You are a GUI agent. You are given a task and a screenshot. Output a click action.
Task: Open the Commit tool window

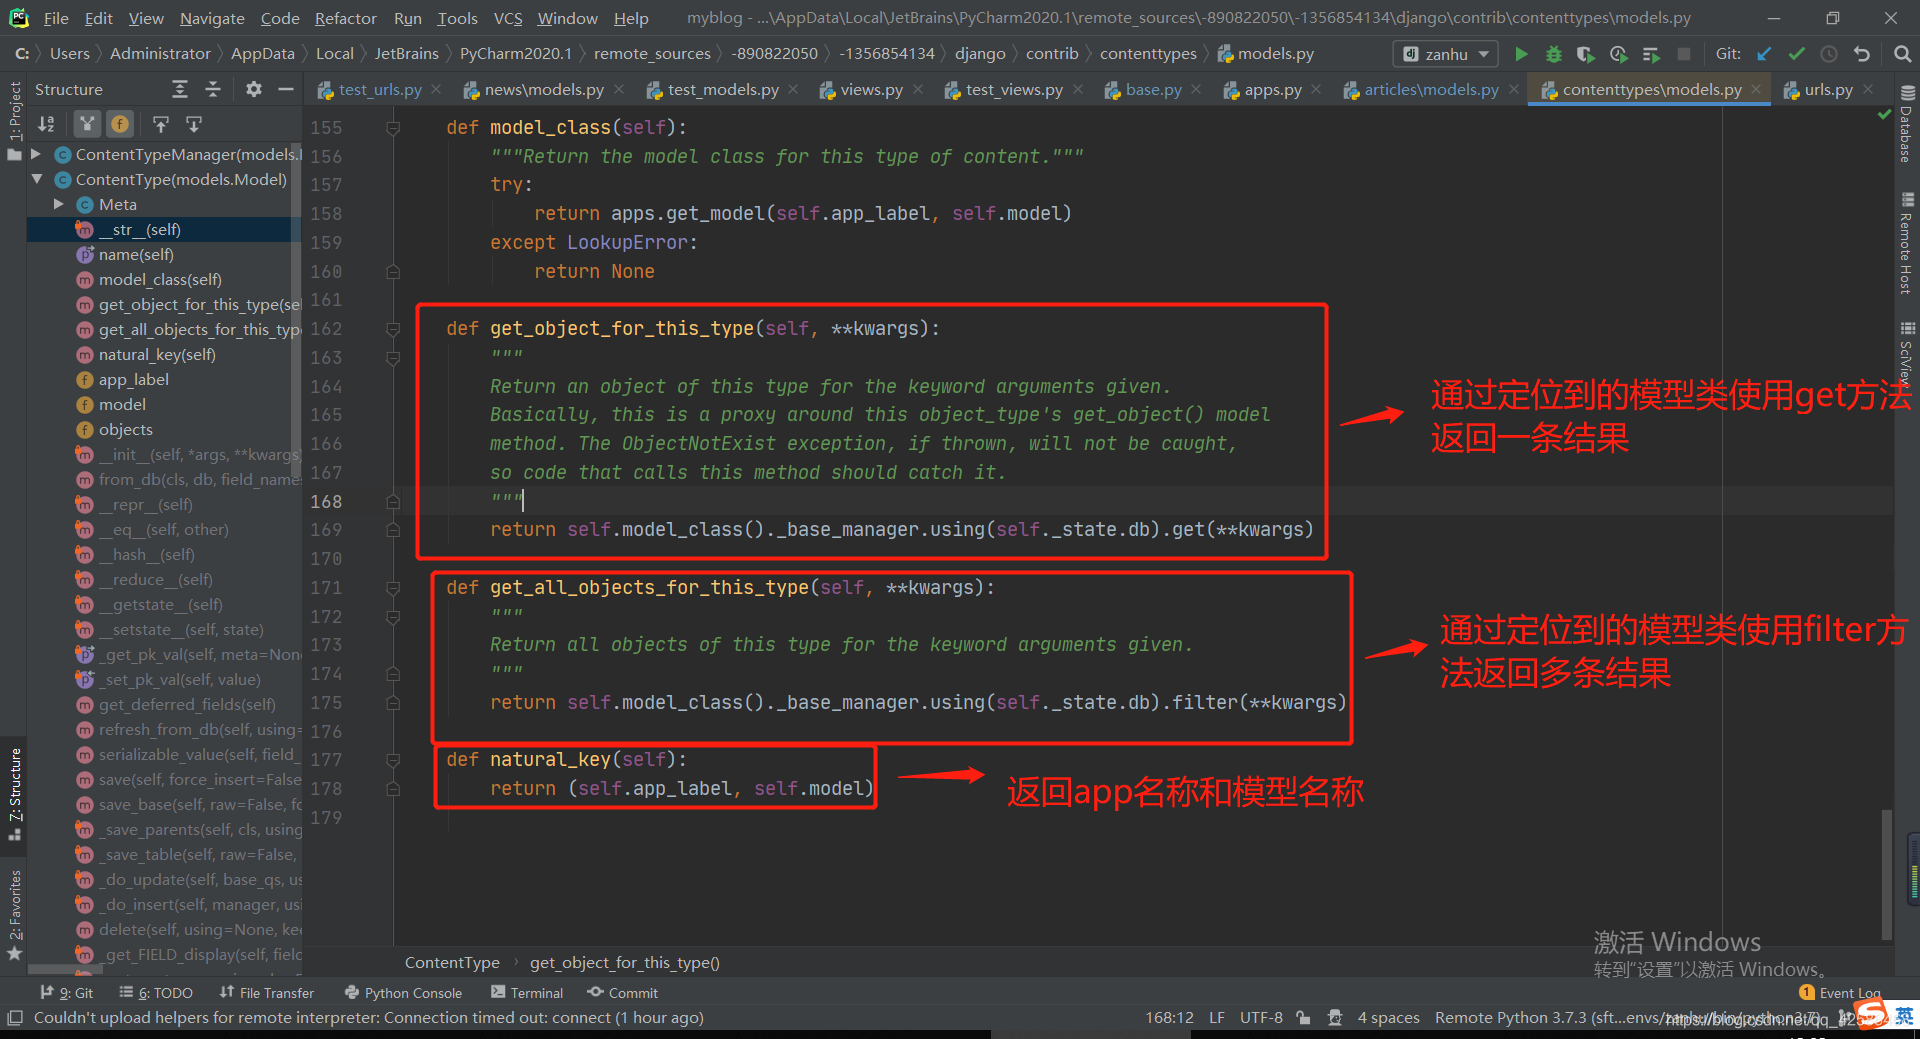tap(623, 993)
